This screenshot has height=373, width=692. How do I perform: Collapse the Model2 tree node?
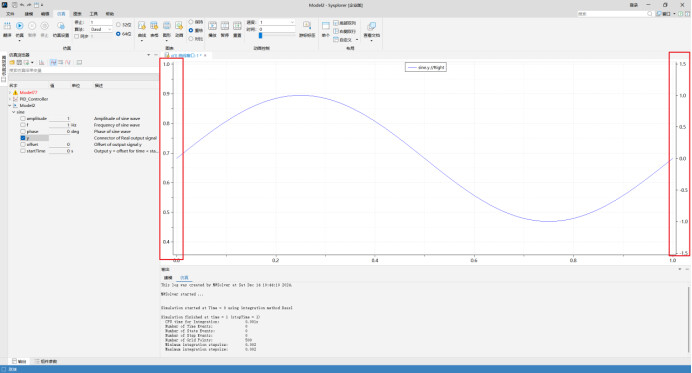point(10,105)
